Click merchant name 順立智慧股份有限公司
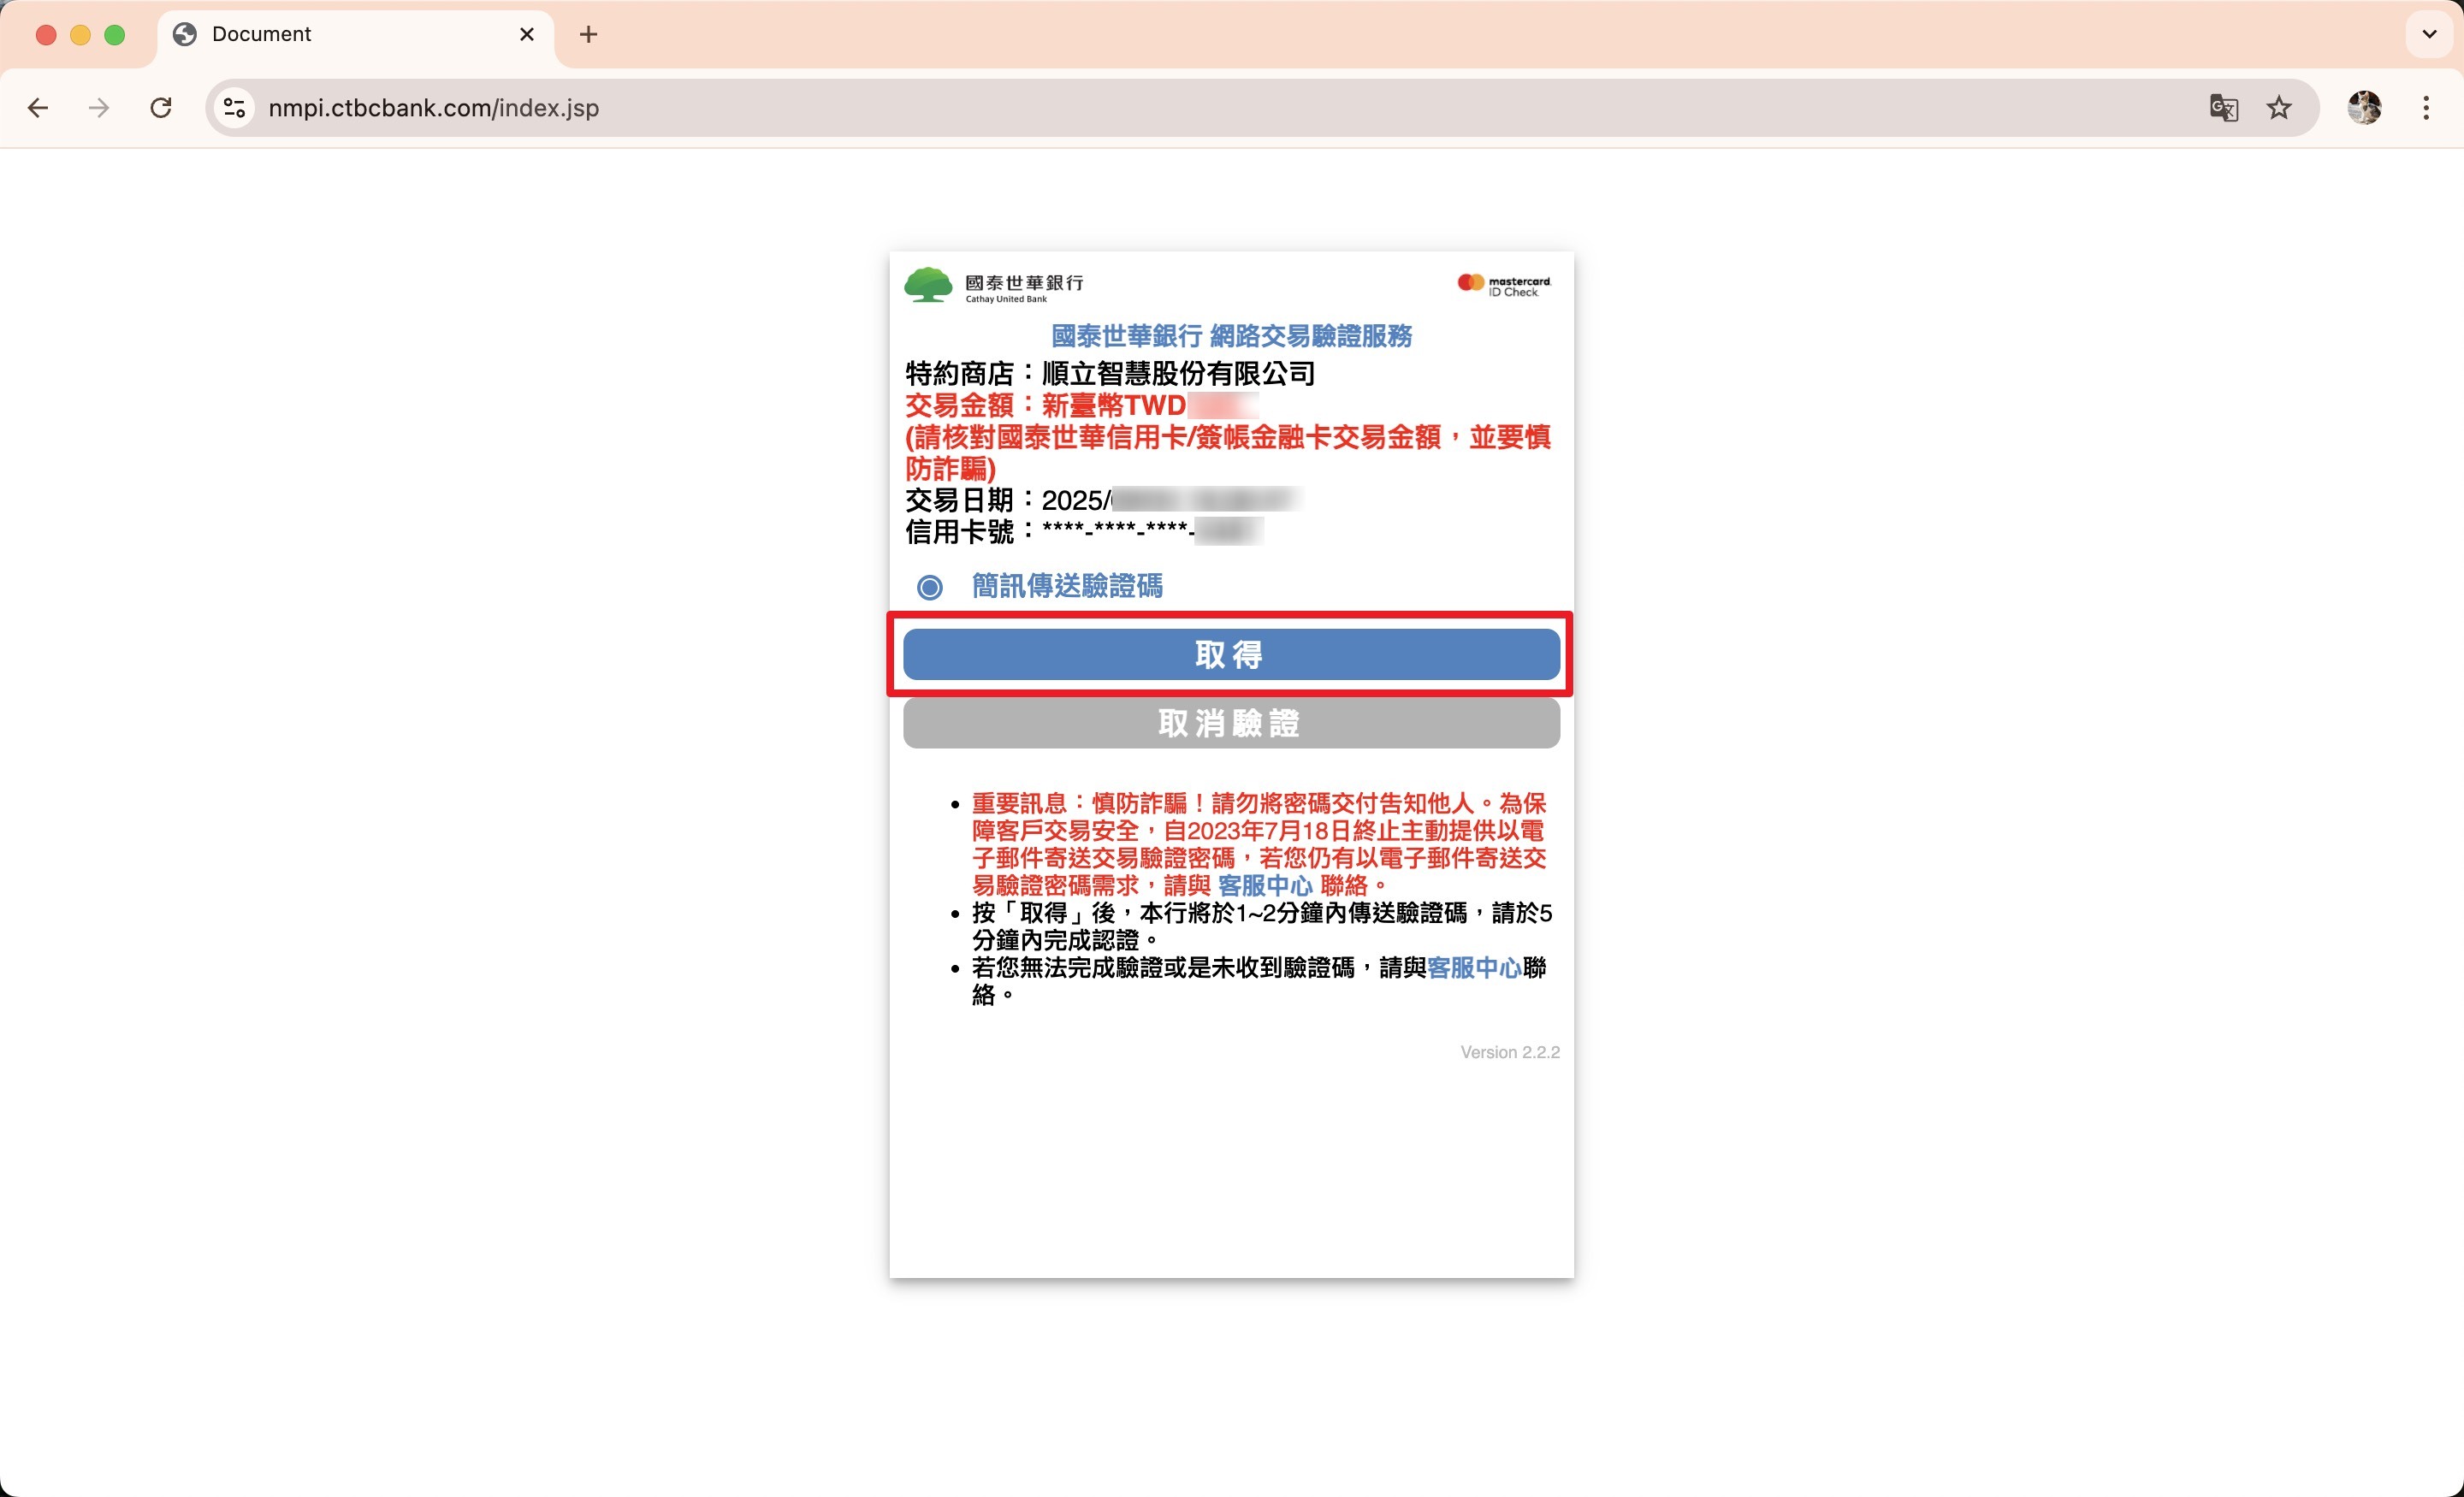Viewport: 2464px width, 1497px height. click(x=1178, y=374)
